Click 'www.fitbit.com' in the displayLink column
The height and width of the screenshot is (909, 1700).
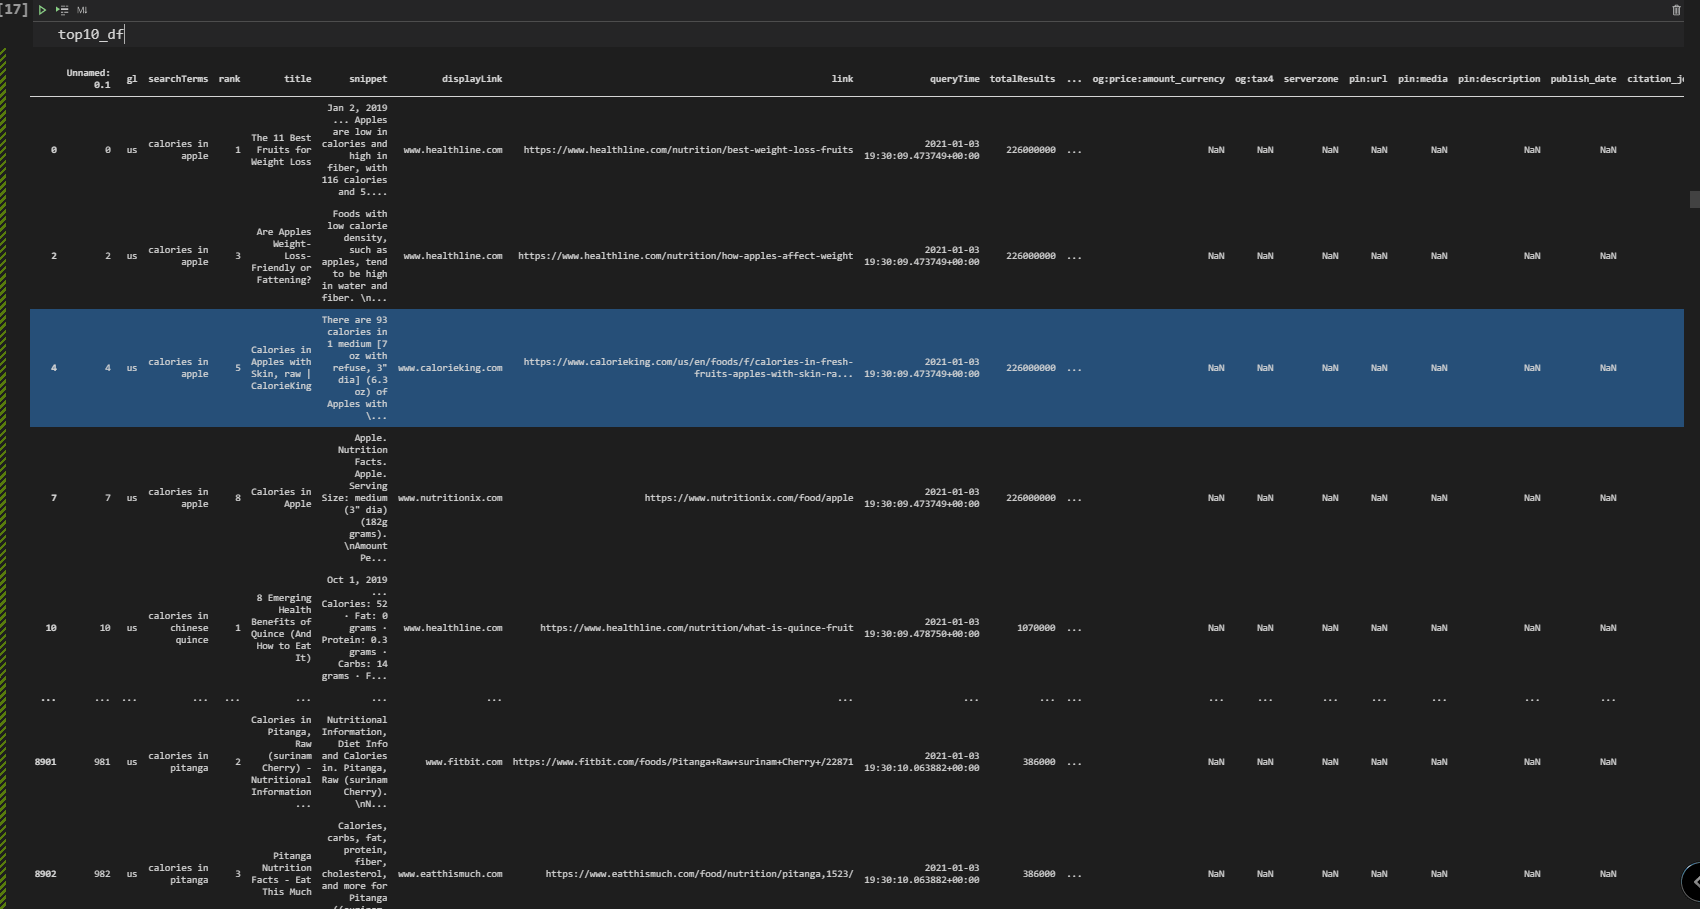point(464,762)
